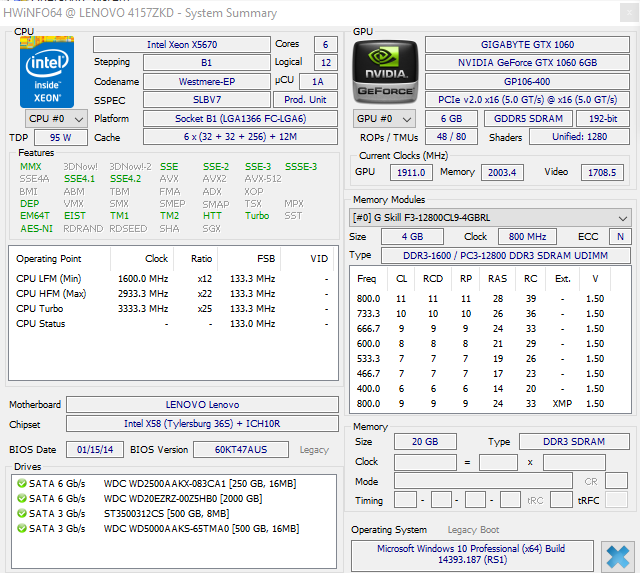The height and width of the screenshot is (573, 640).
Task: Click status icon of WDC WD20EZRZ drive
Action: pos(20,498)
